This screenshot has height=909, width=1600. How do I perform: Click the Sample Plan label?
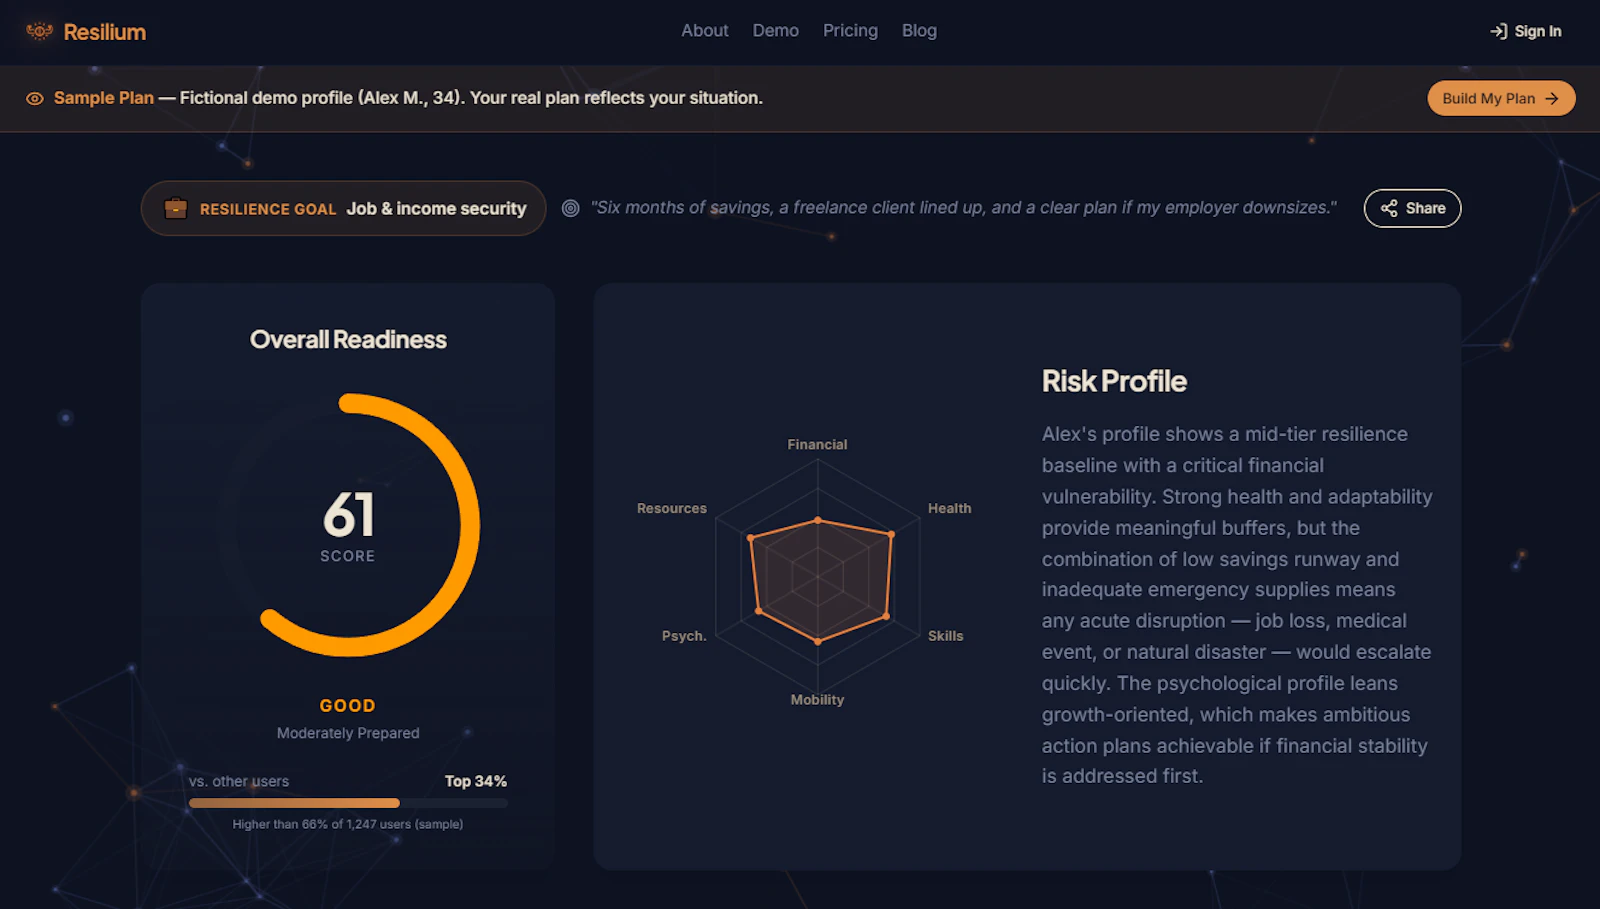click(x=104, y=98)
